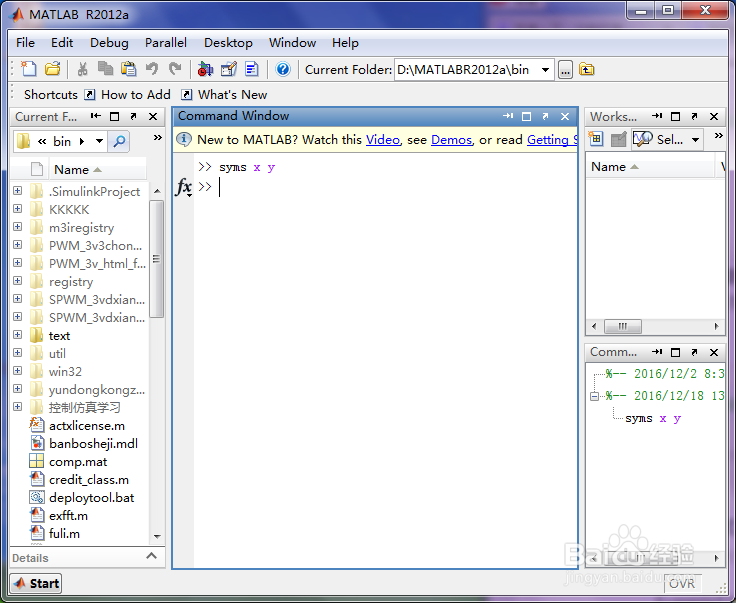The image size is (736, 603).
Task: Minimize the Current Folder panel
Action: point(96,116)
